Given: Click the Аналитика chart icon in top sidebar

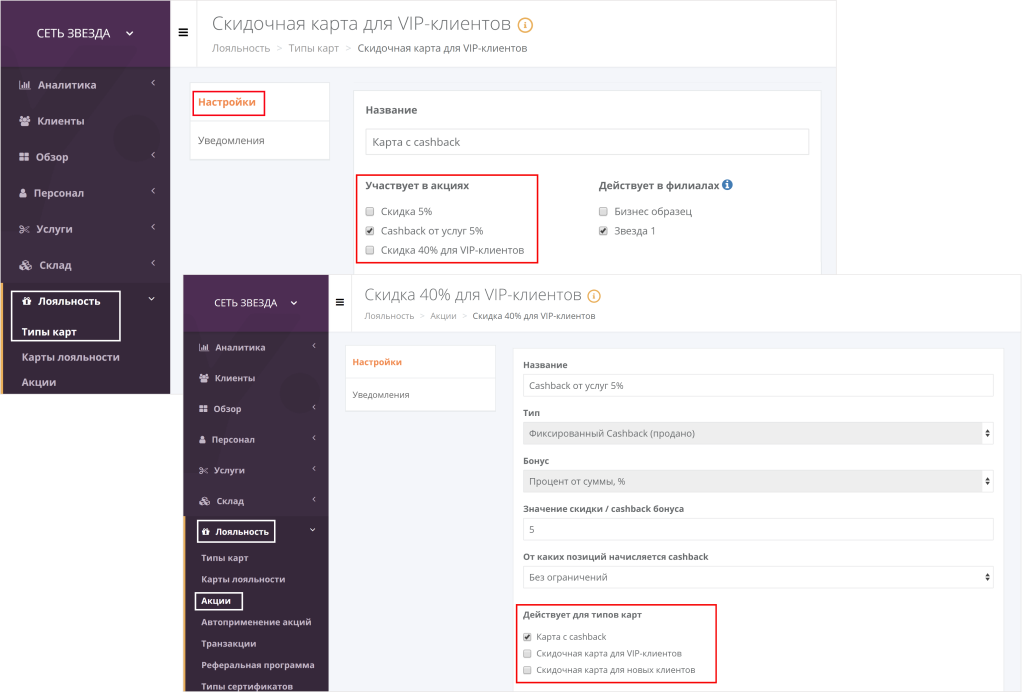Looking at the screenshot, I should pyautogui.click(x=25, y=85).
